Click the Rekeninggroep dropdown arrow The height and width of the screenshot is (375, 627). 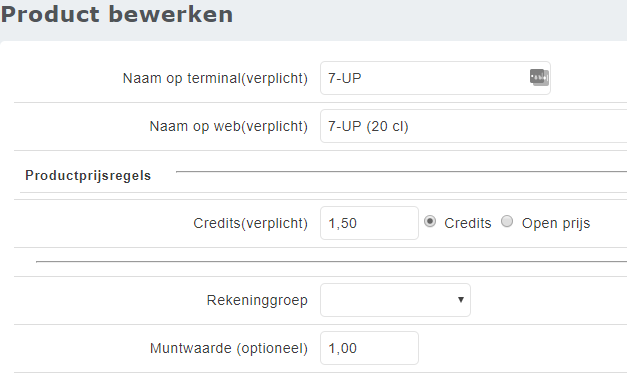point(461,299)
